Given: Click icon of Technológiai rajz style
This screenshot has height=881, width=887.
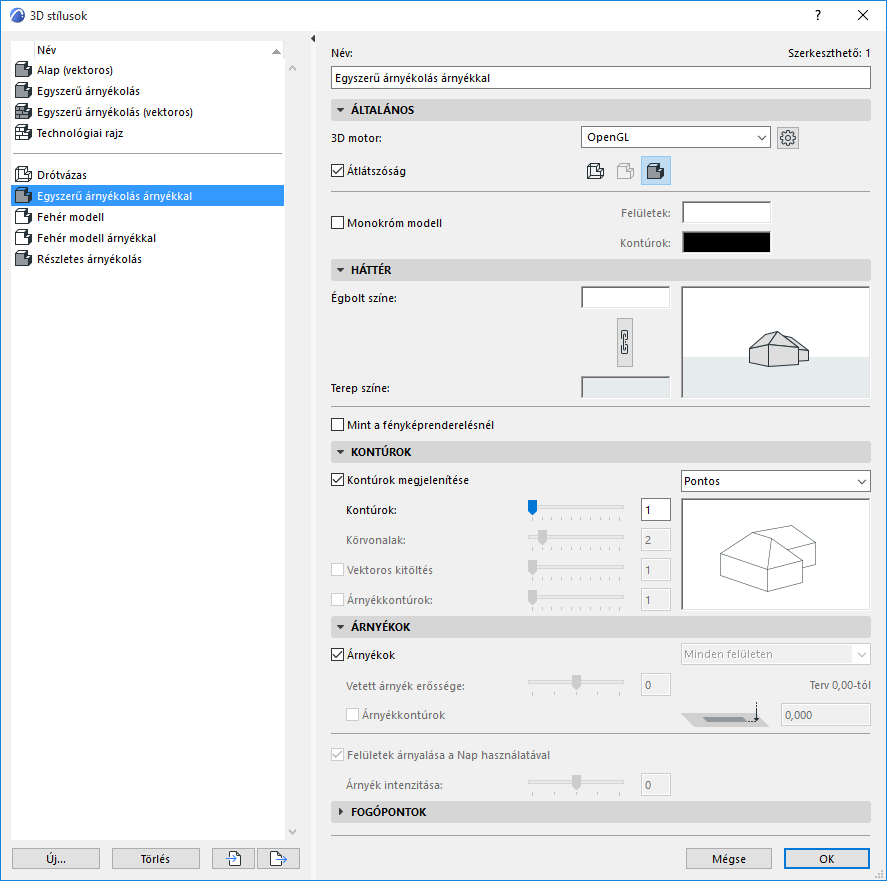Looking at the screenshot, I should pyautogui.click(x=23, y=133).
